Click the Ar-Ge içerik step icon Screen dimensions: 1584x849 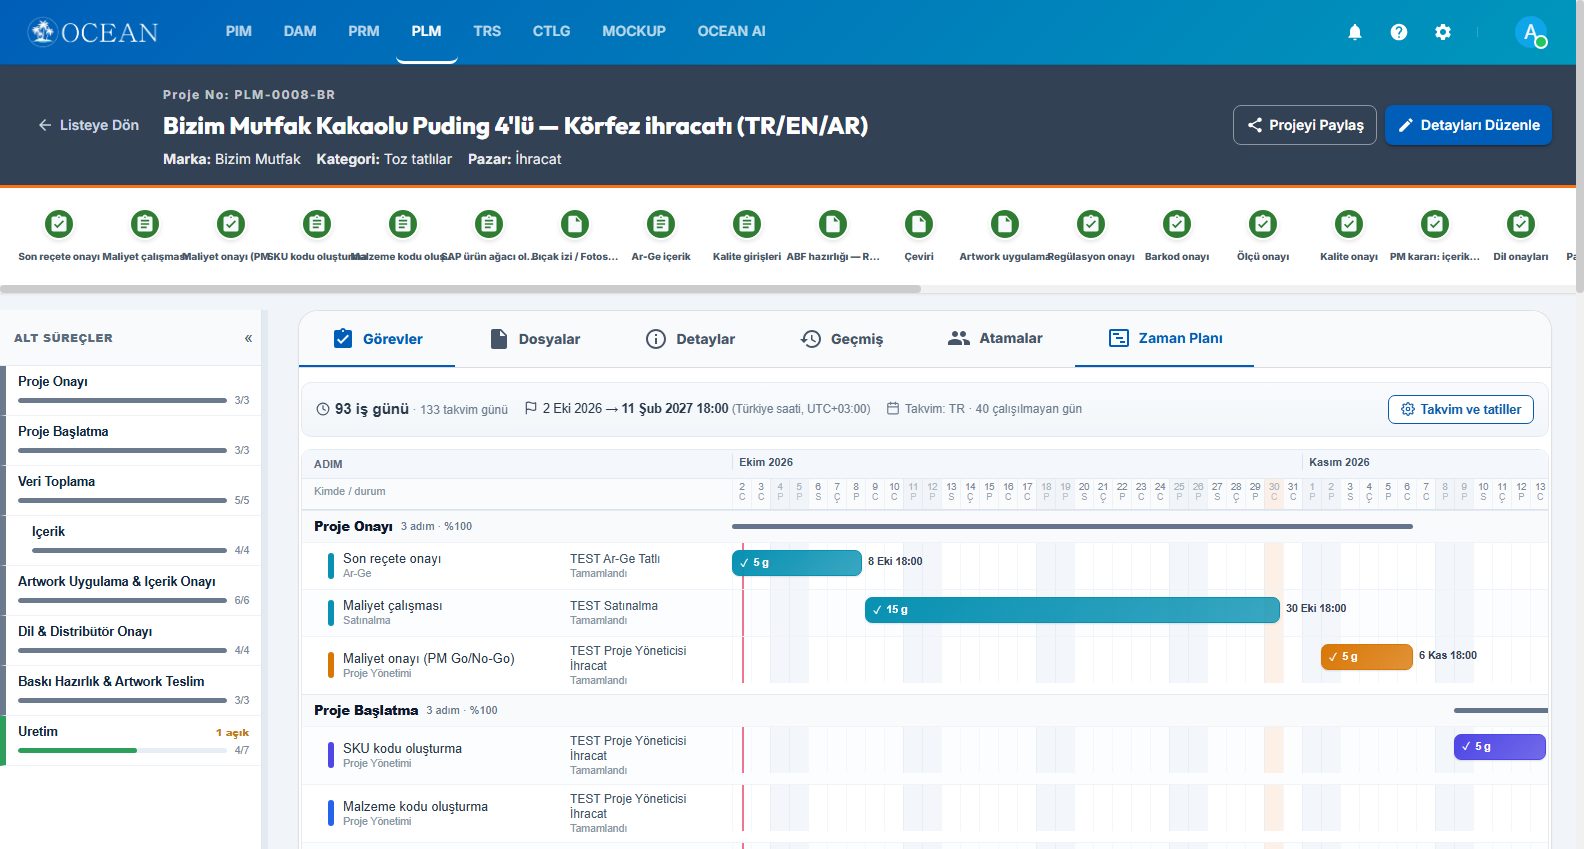tap(661, 224)
